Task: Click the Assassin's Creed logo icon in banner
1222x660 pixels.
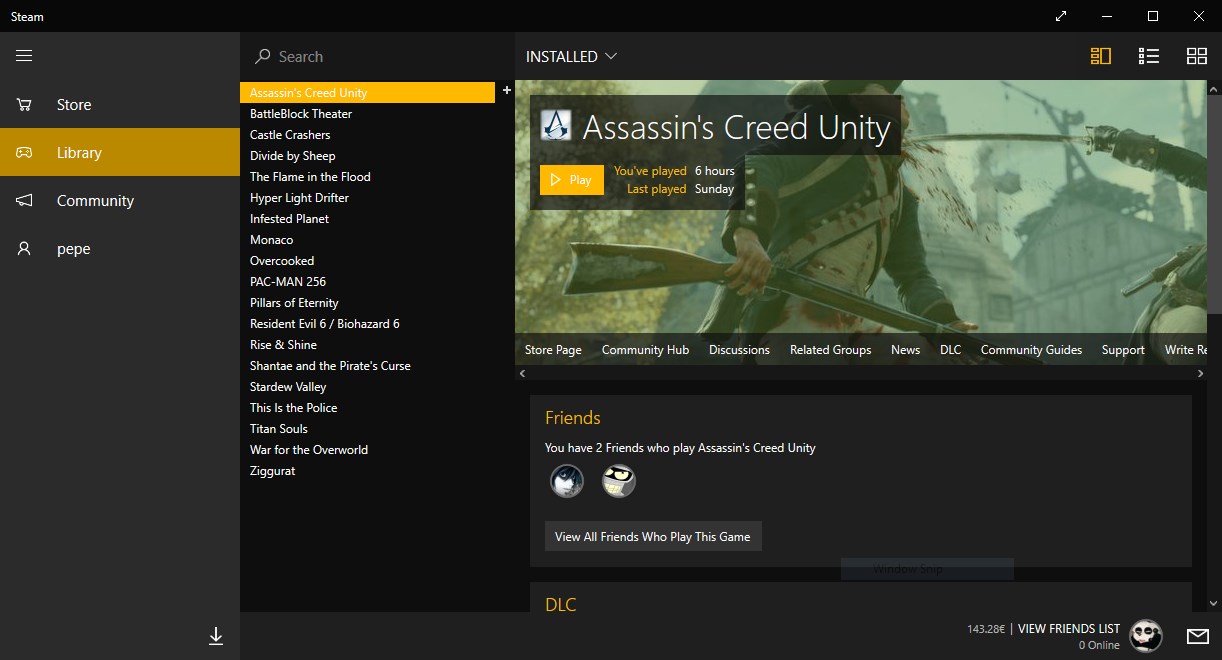Action: (555, 125)
